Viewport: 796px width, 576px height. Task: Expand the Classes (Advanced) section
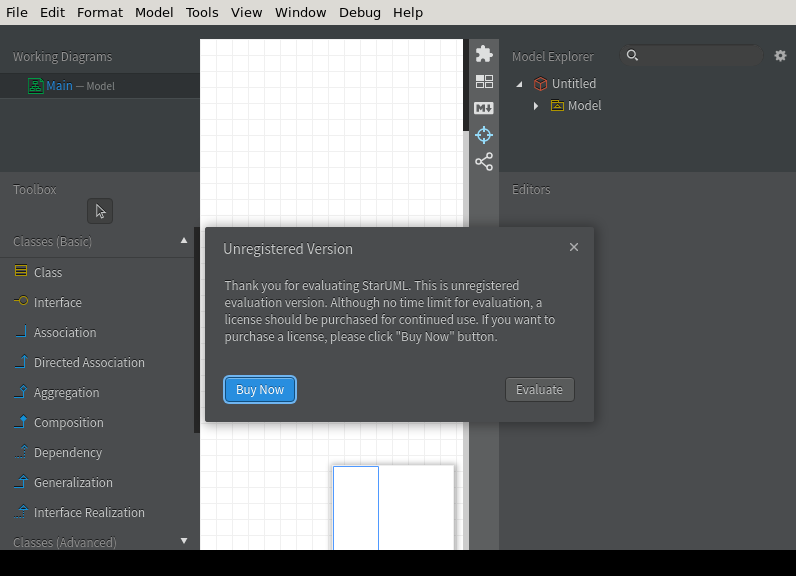184,541
